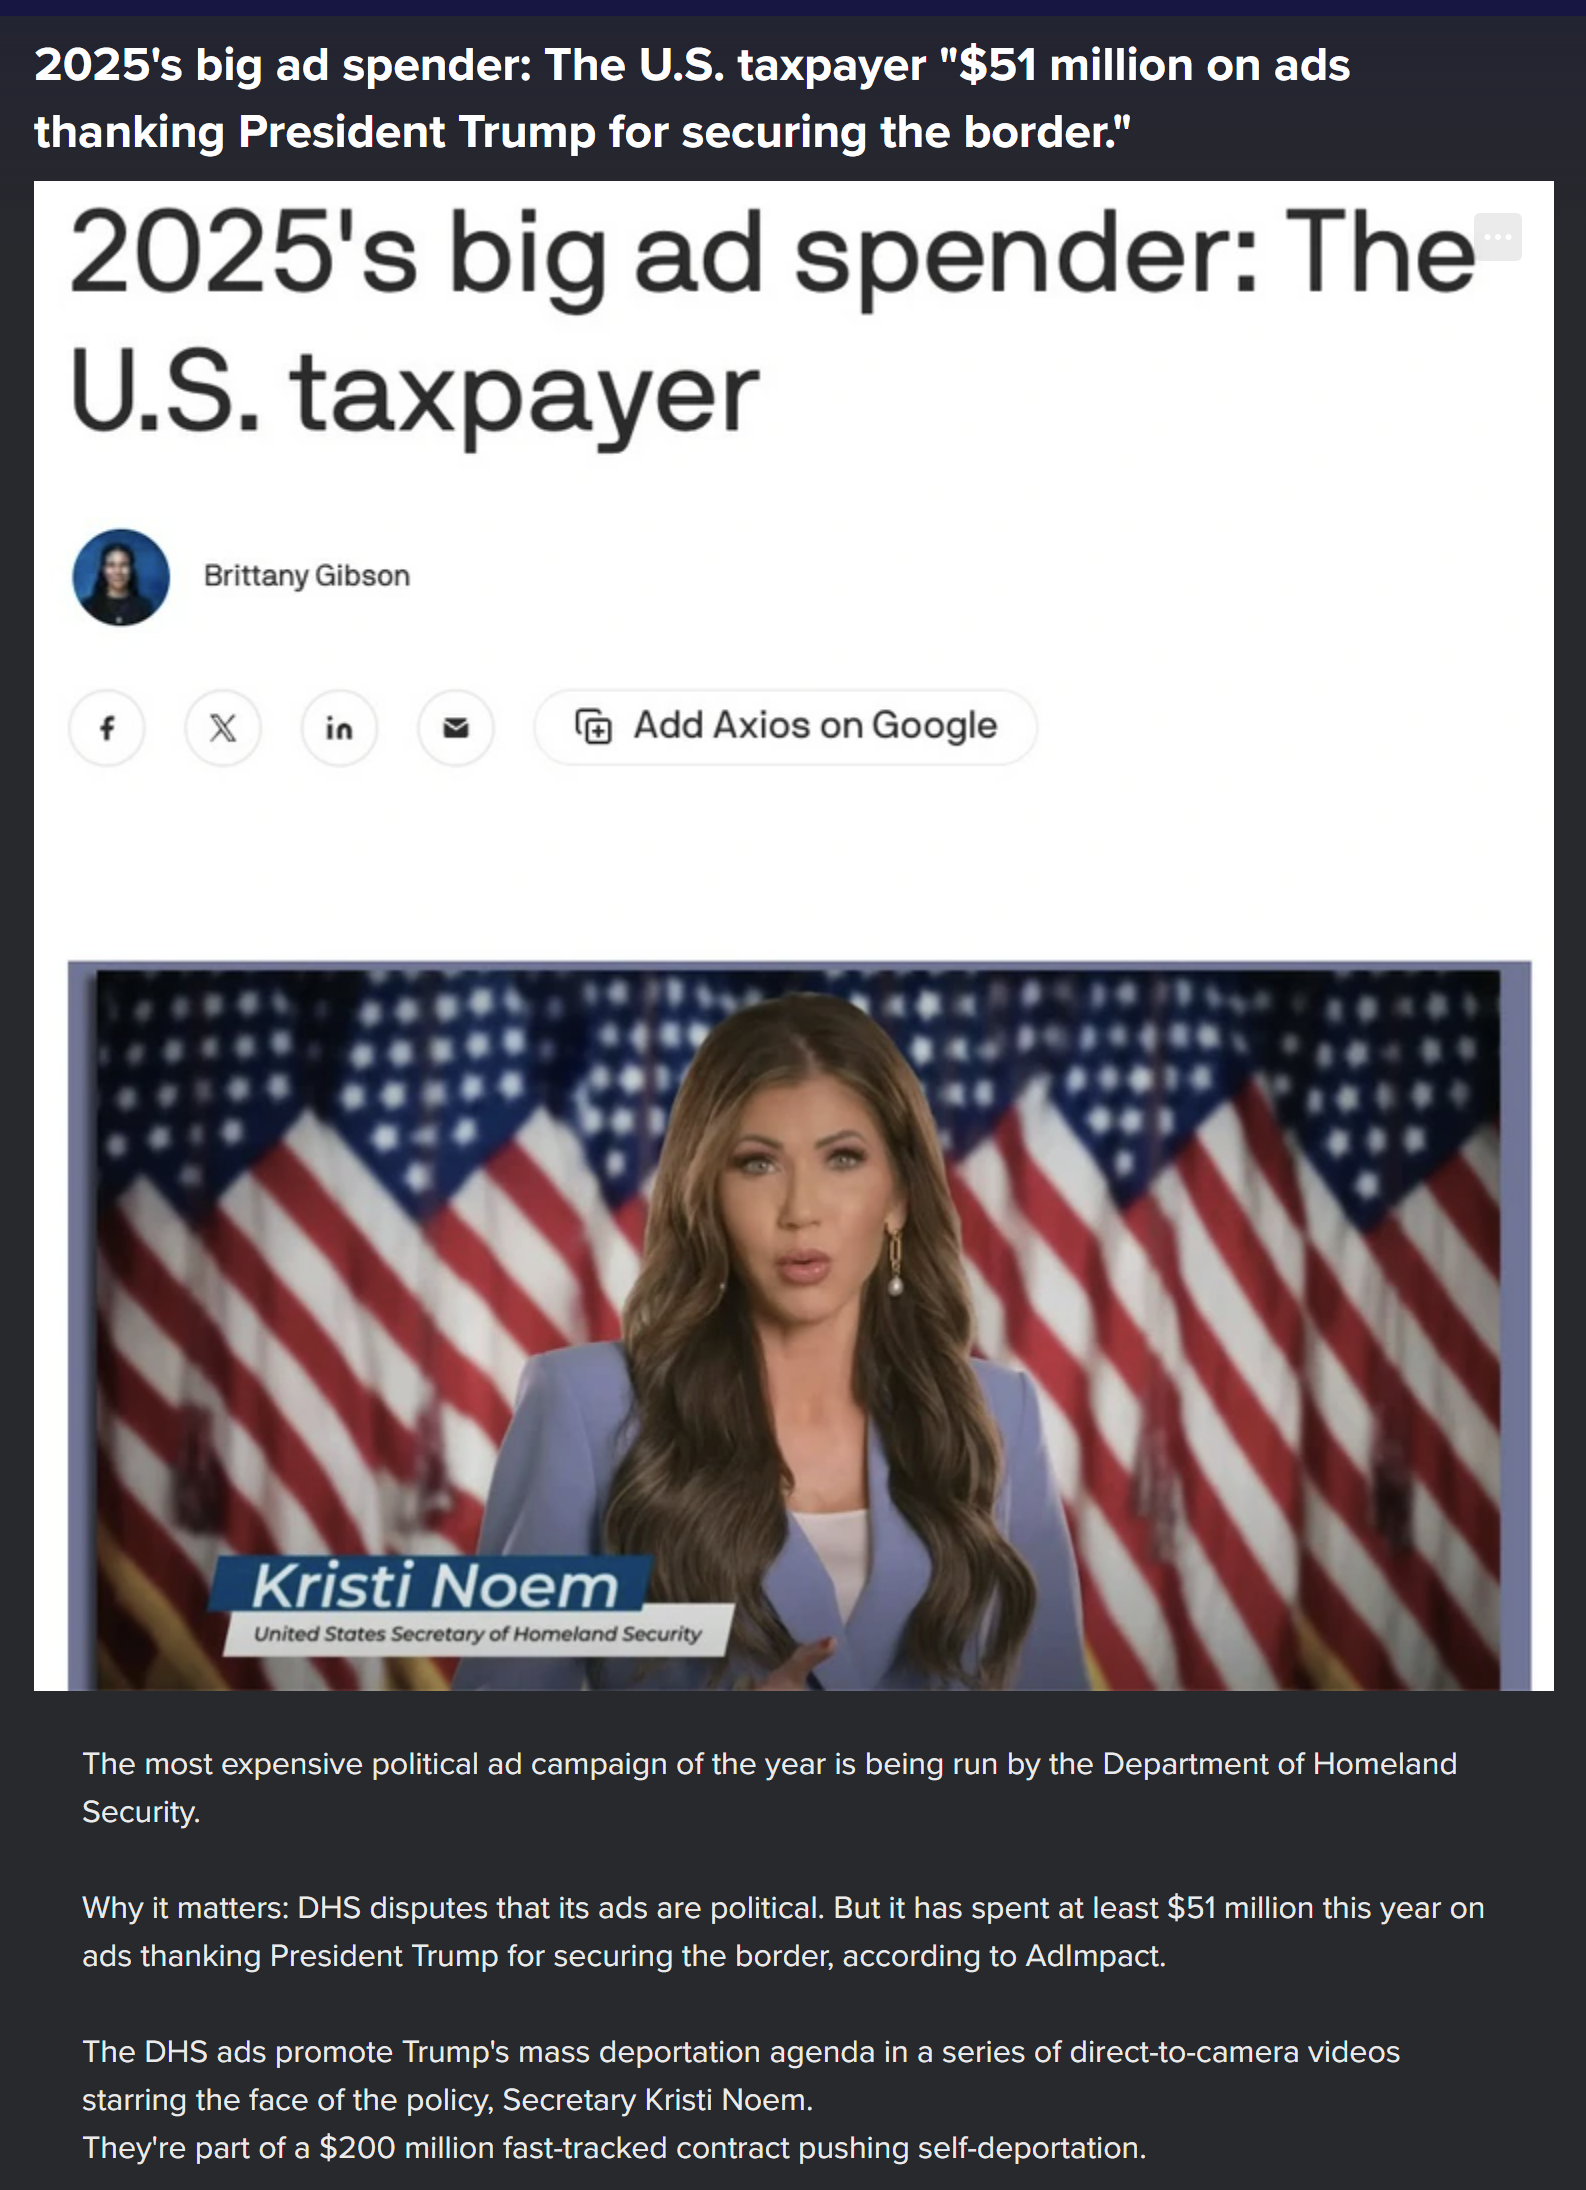Click the paragraph starting 'The most expensive'
Image resolution: width=1586 pixels, height=2190 pixels.
click(x=769, y=1787)
